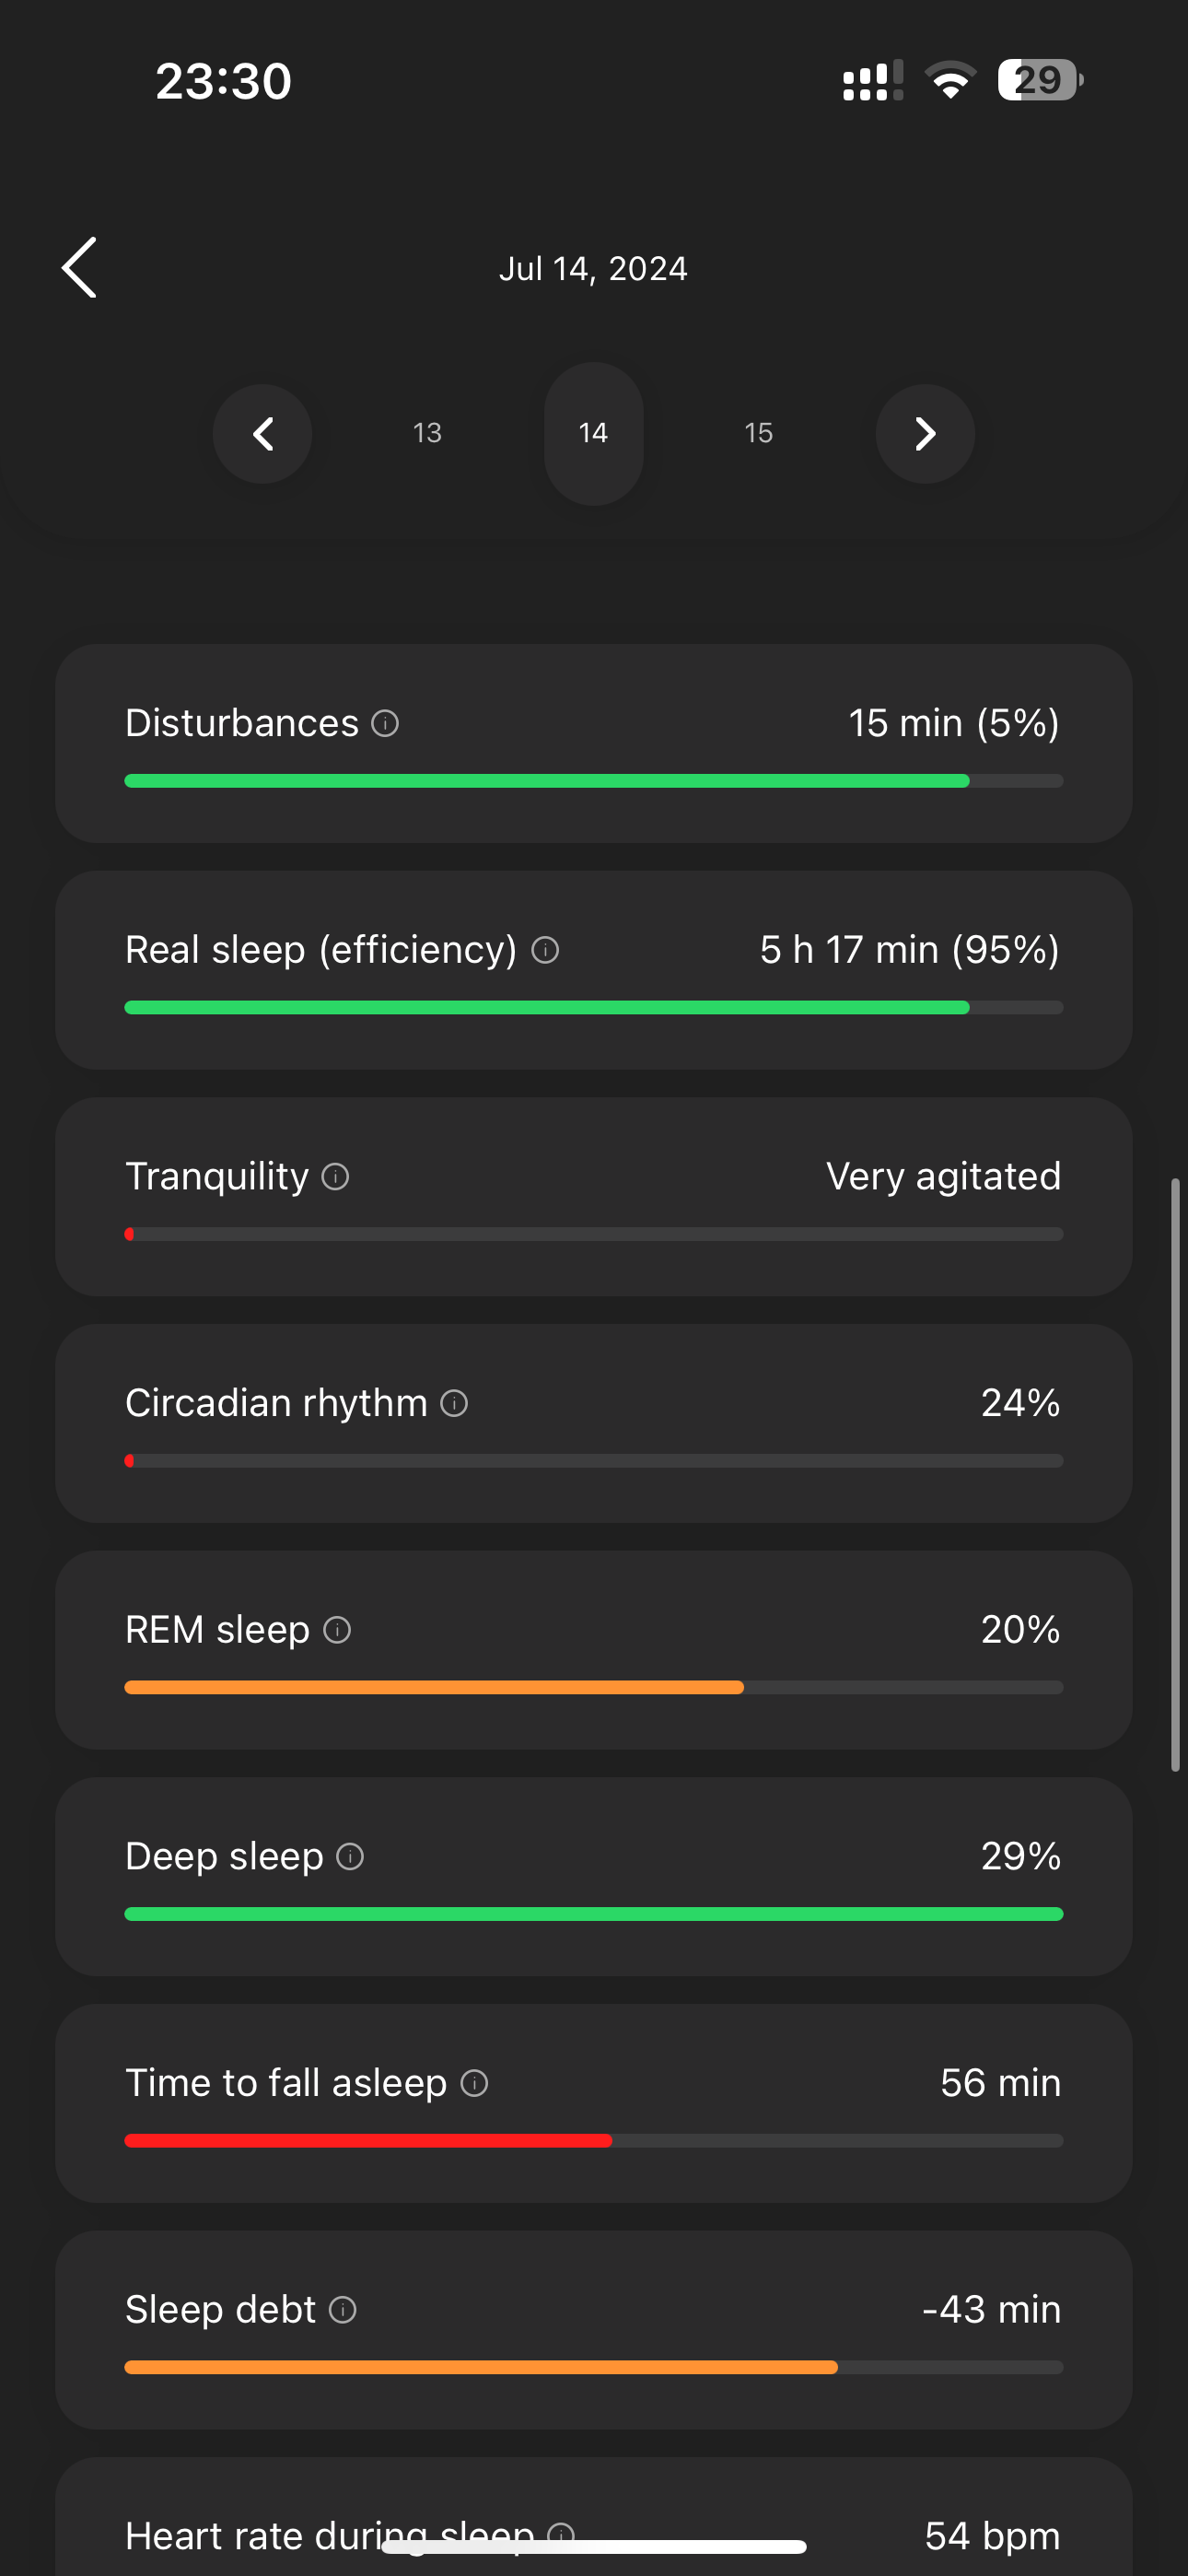Click the Time to fall asleep red bar

coord(368,2141)
